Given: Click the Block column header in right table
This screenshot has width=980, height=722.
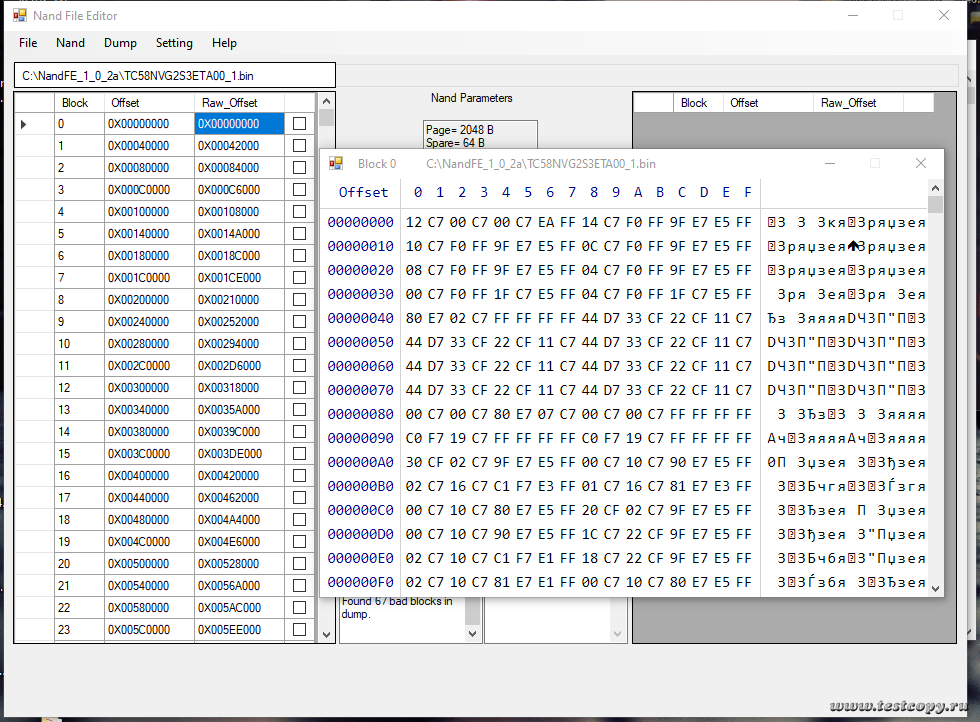Looking at the screenshot, I should tap(694, 103).
